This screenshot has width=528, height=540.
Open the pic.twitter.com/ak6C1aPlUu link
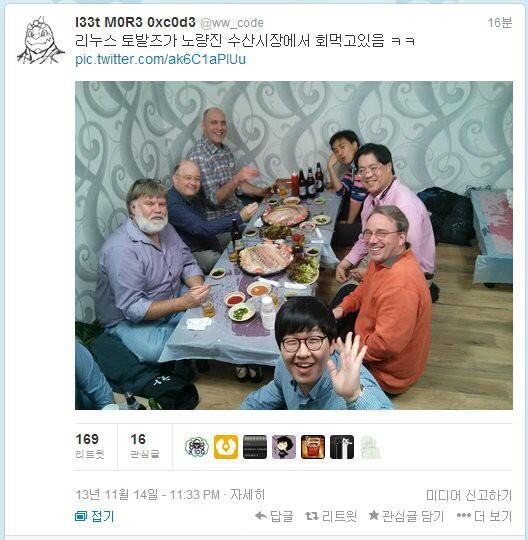tap(161, 59)
